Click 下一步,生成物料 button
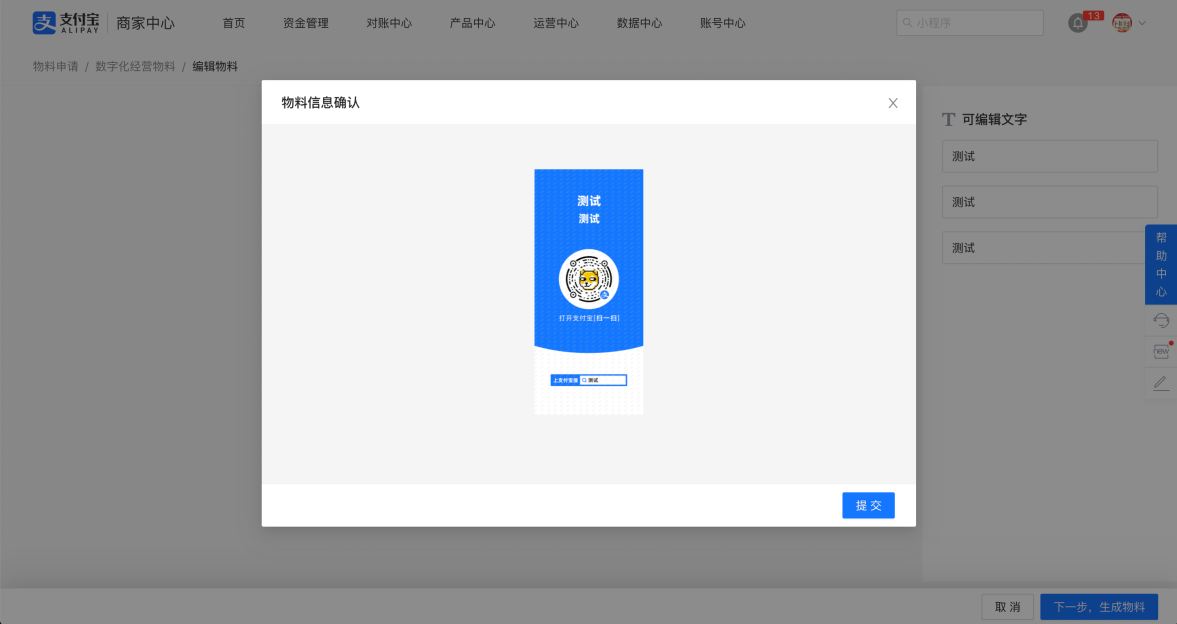 (x=1099, y=607)
